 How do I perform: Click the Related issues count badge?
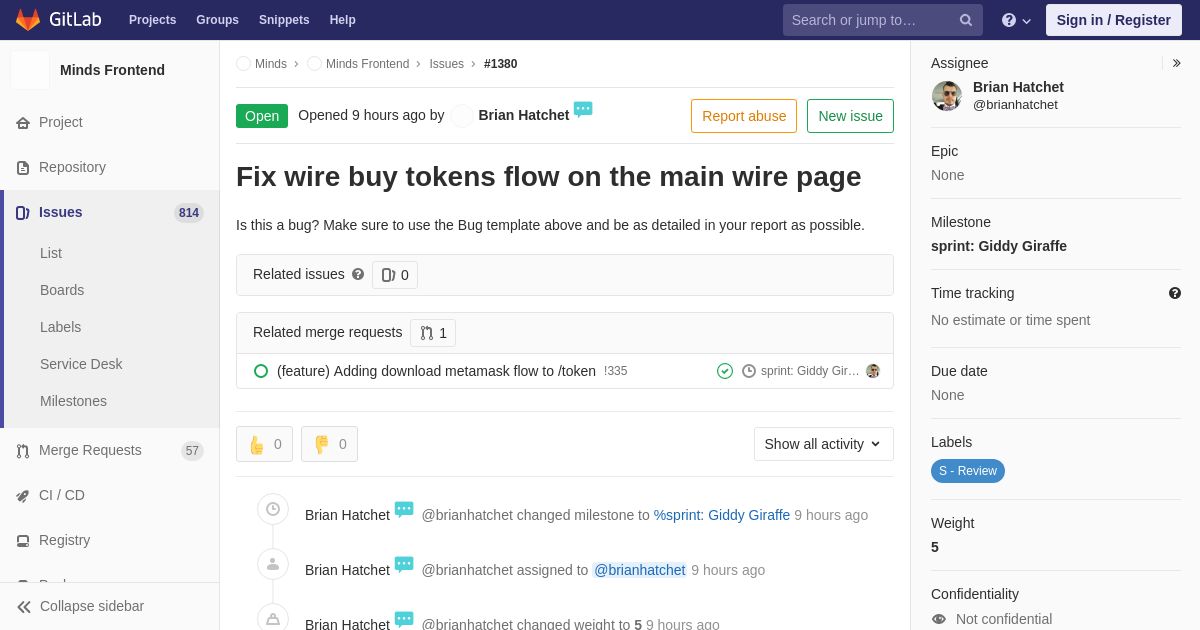point(395,275)
